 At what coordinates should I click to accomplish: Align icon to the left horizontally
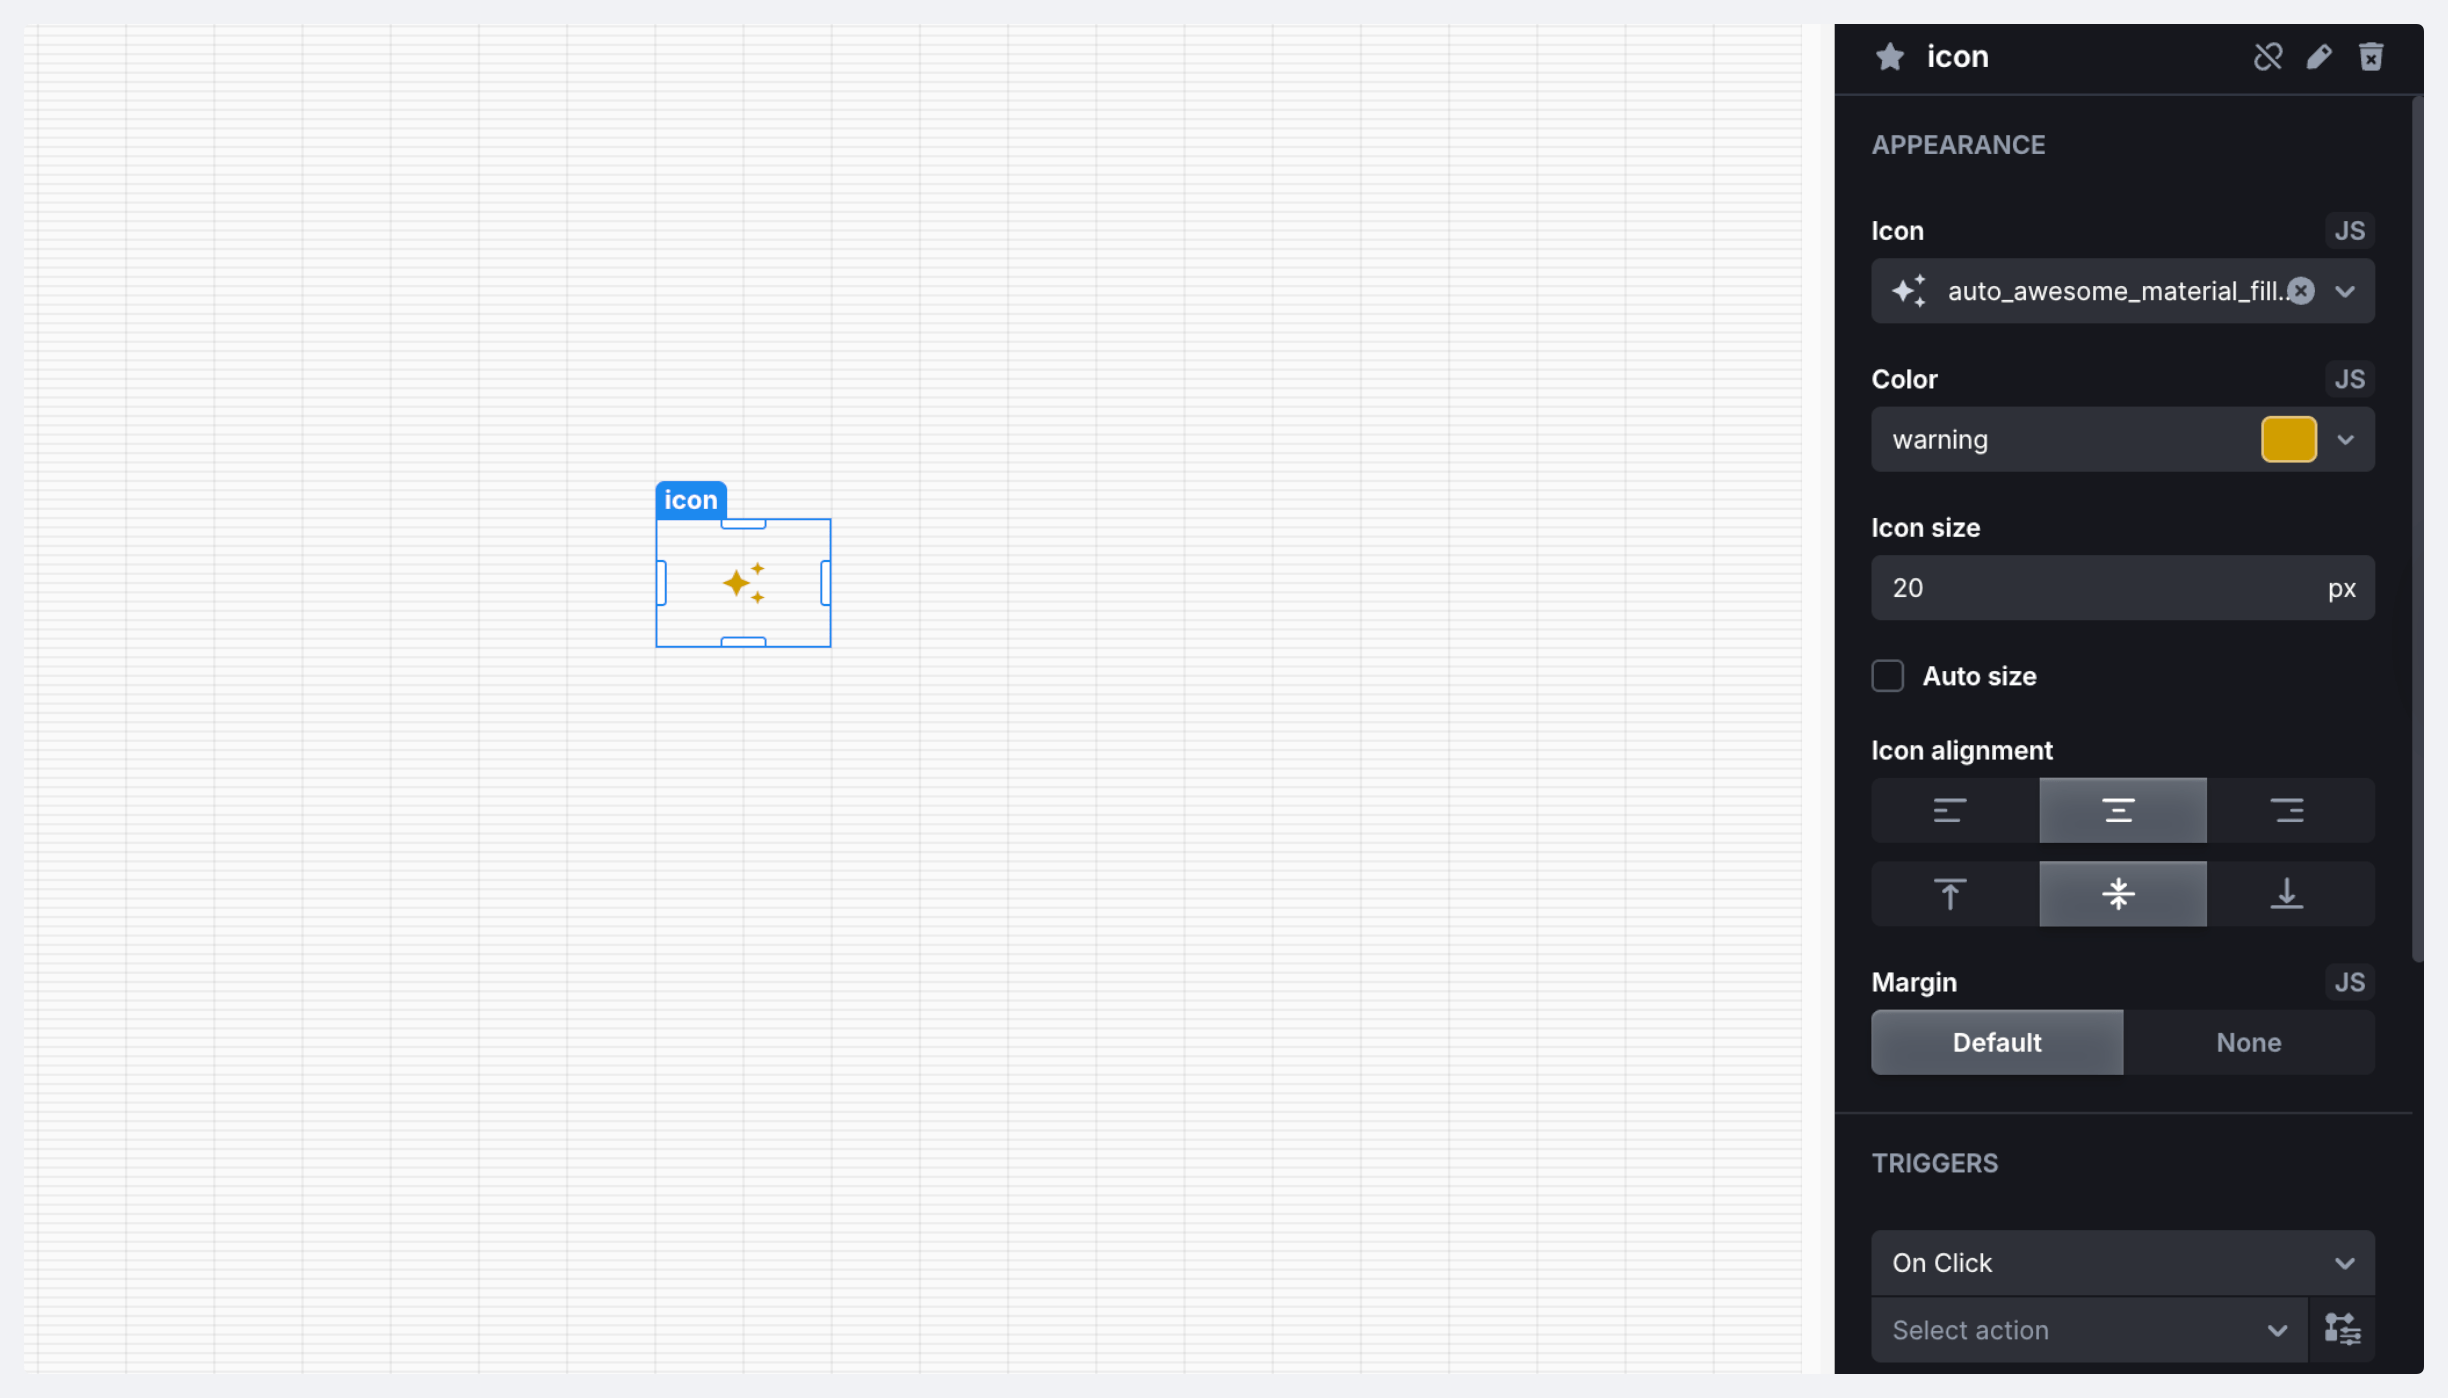pos(1950,810)
